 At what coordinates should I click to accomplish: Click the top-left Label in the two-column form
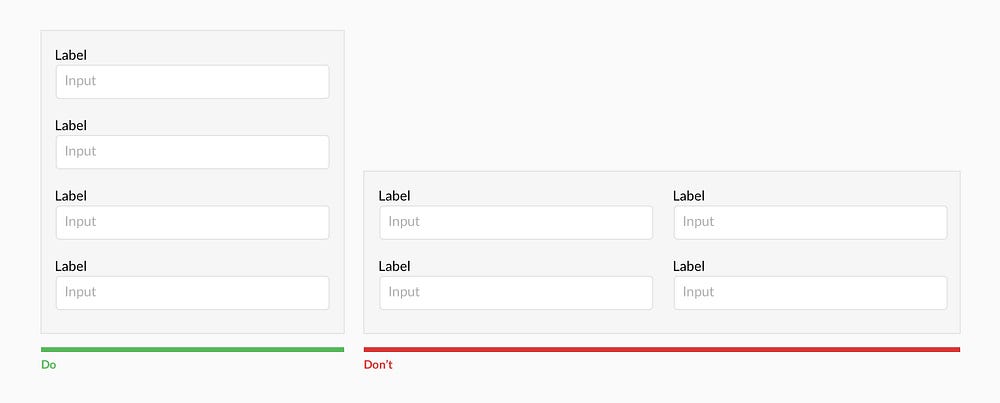[x=394, y=196]
